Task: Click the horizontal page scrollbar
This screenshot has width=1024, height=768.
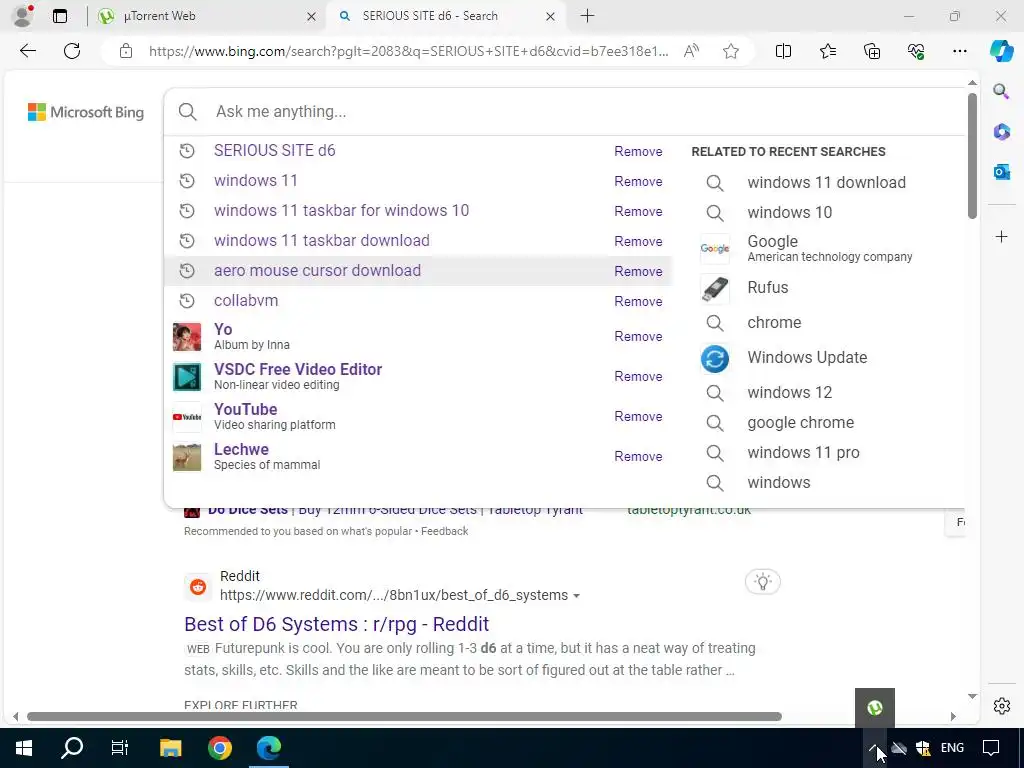Action: (x=404, y=716)
